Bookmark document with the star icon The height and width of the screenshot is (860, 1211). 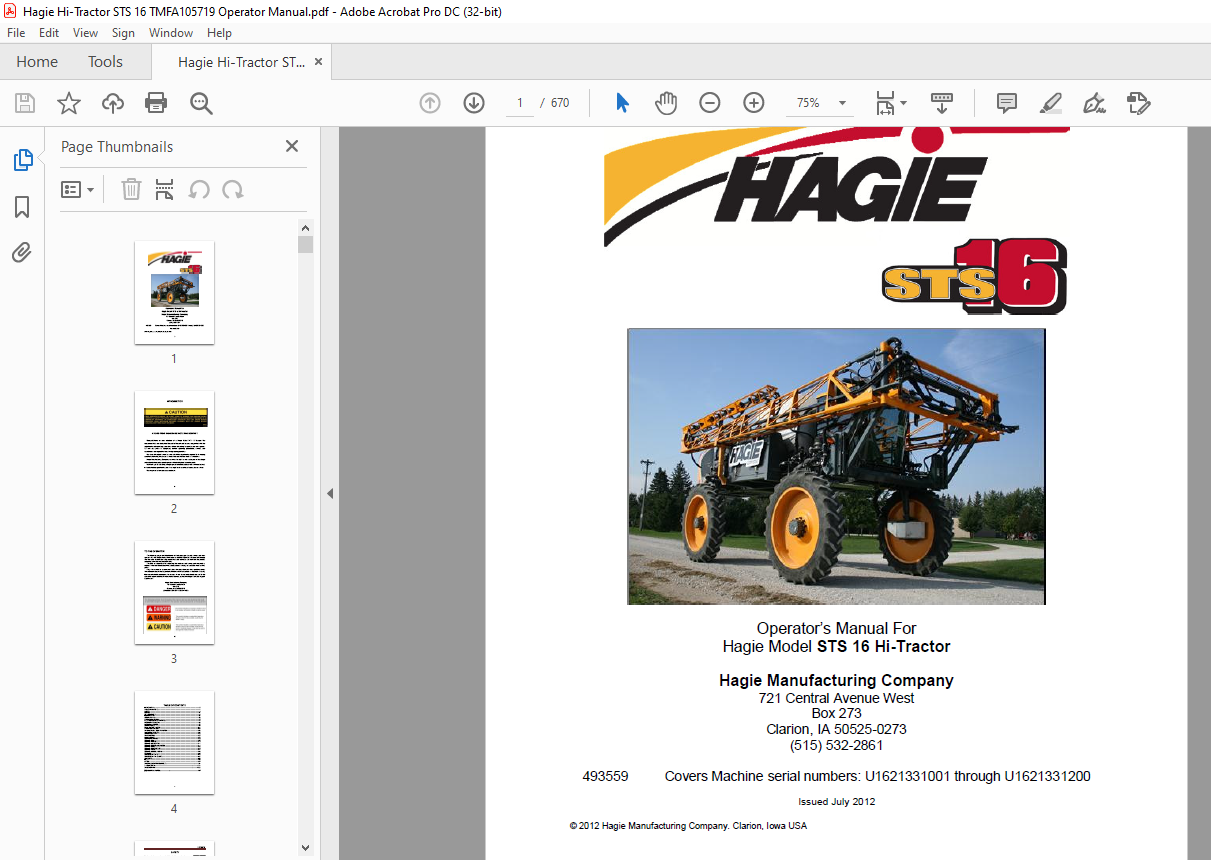[x=68, y=103]
